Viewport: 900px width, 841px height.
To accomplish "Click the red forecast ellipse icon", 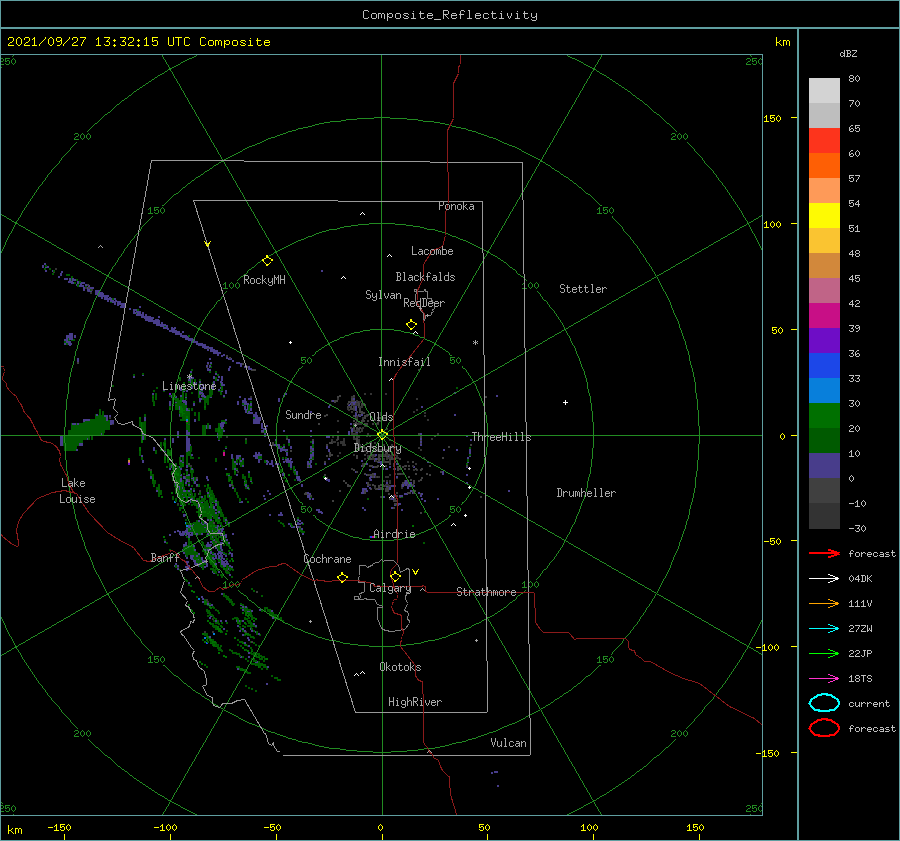I will point(824,728).
